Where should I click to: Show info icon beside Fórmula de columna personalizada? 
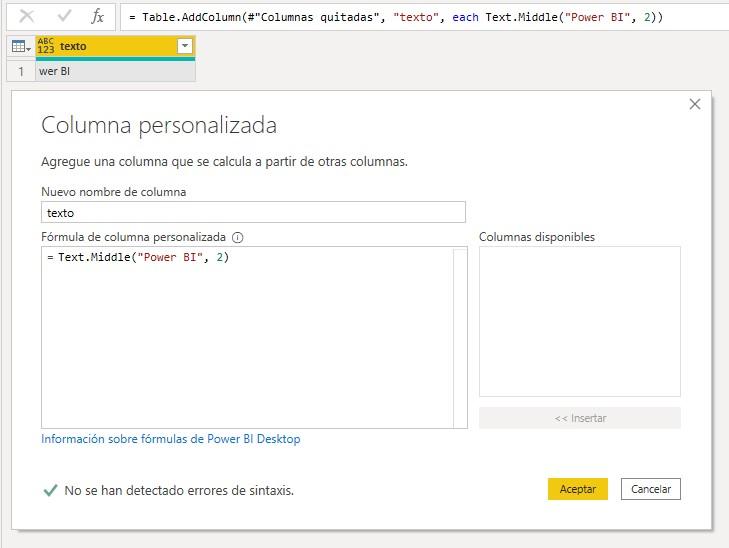(238, 238)
